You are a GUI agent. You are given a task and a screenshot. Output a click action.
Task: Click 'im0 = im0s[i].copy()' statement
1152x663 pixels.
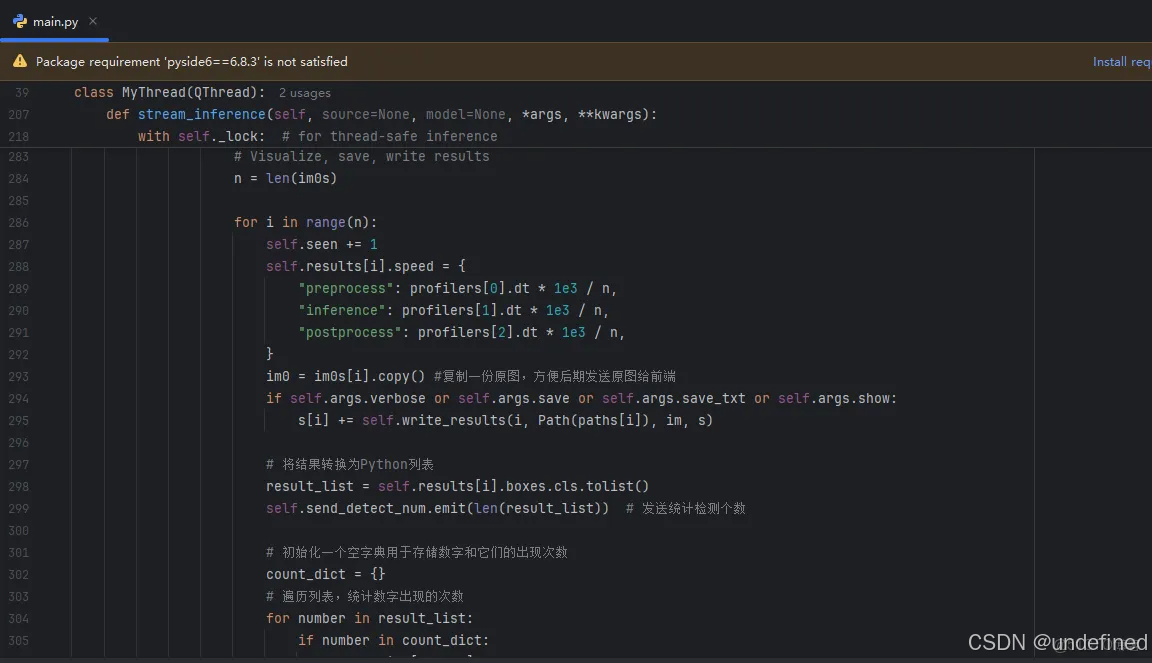(x=345, y=376)
